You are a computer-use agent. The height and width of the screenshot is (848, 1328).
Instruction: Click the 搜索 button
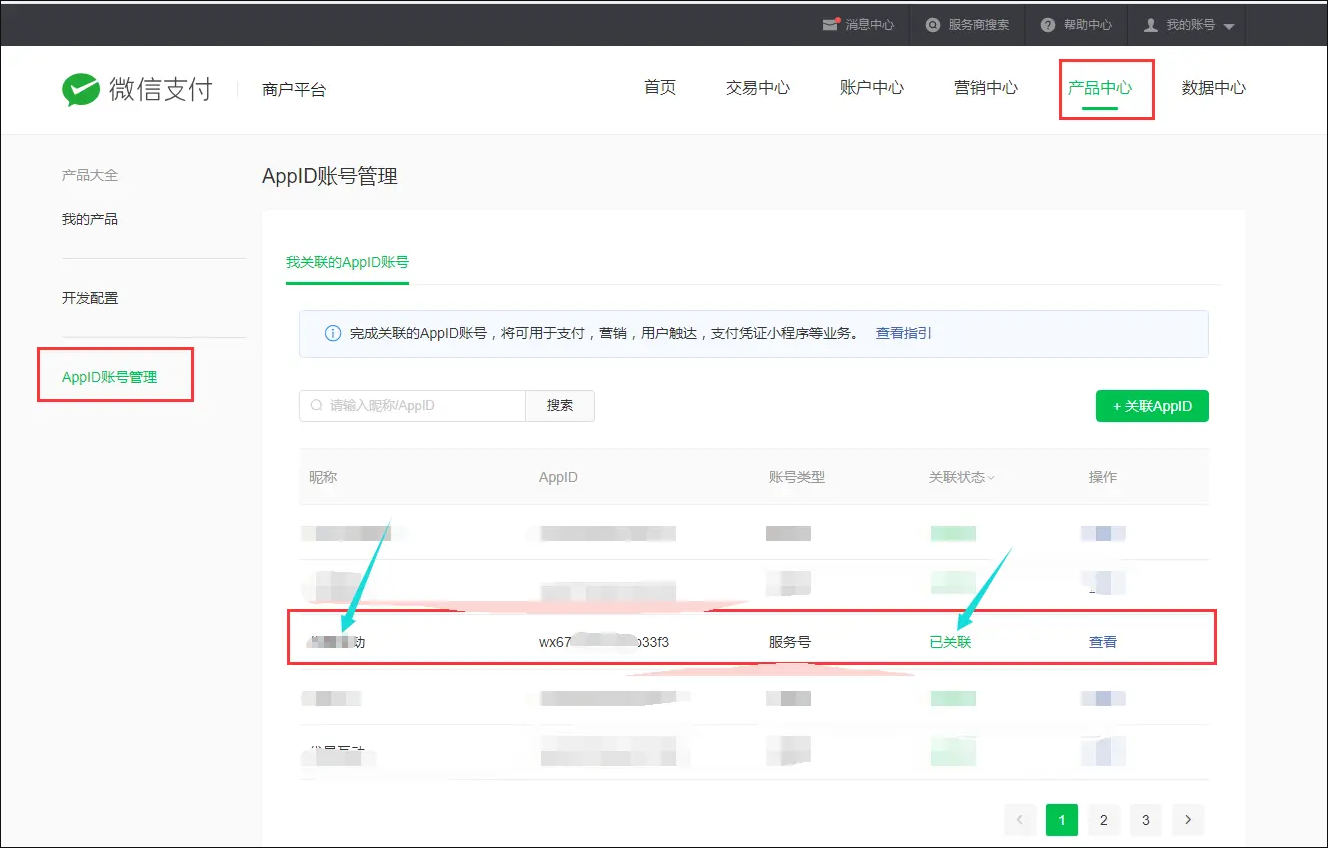pyautogui.click(x=560, y=405)
